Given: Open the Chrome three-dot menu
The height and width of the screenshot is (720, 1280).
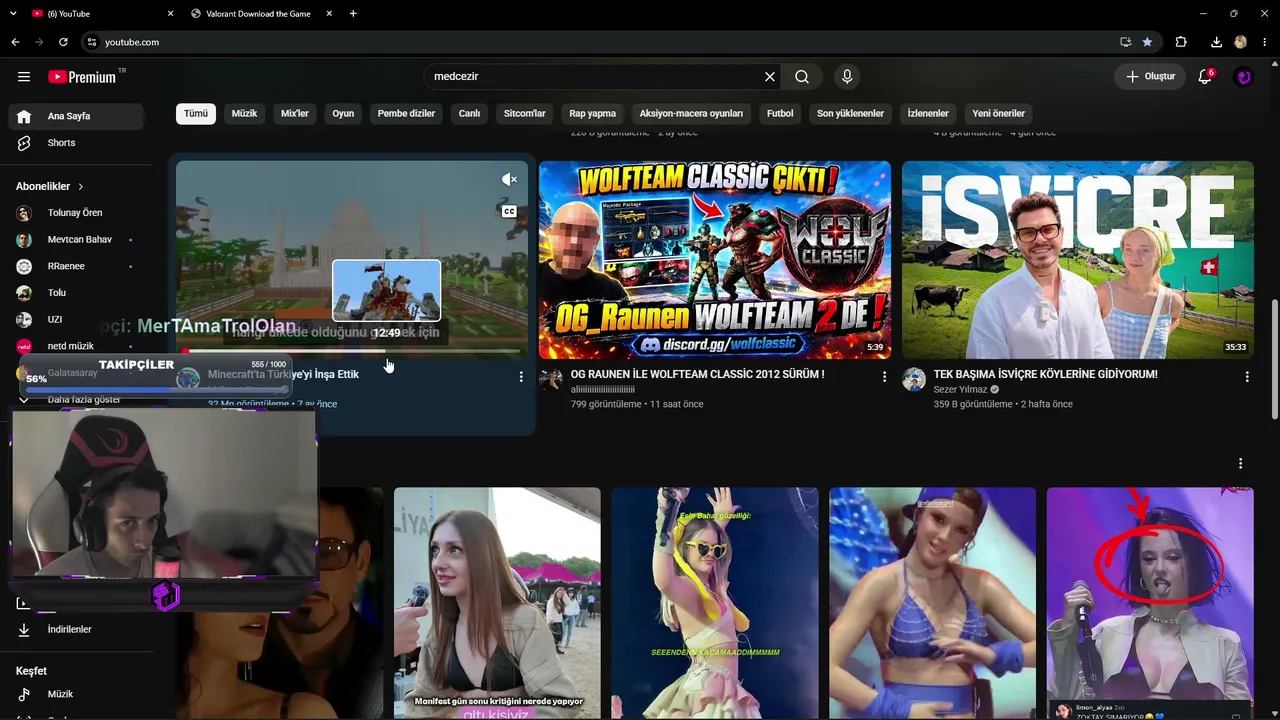Looking at the screenshot, I should tap(1265, 42).
